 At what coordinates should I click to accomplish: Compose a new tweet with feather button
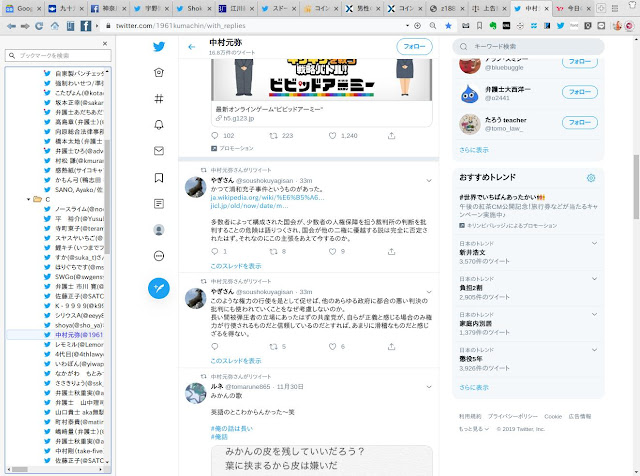coord(159,288)
